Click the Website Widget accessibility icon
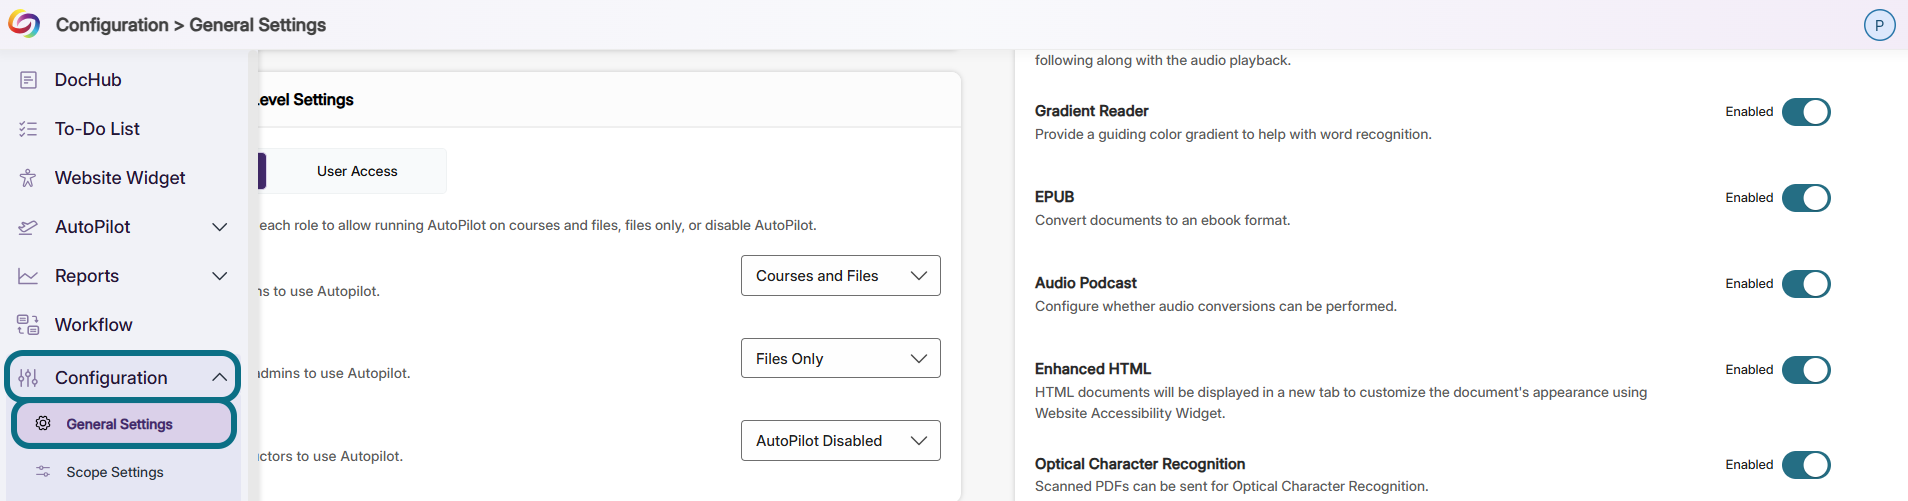This screenshot has height=501, width=1908. click(28, 178)
